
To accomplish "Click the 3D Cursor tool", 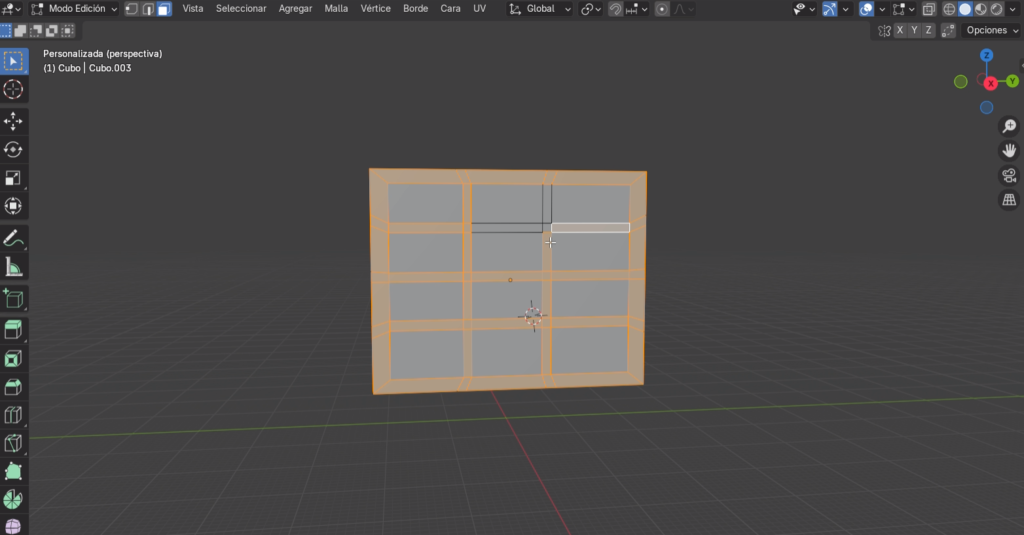I will click(14, 90).
